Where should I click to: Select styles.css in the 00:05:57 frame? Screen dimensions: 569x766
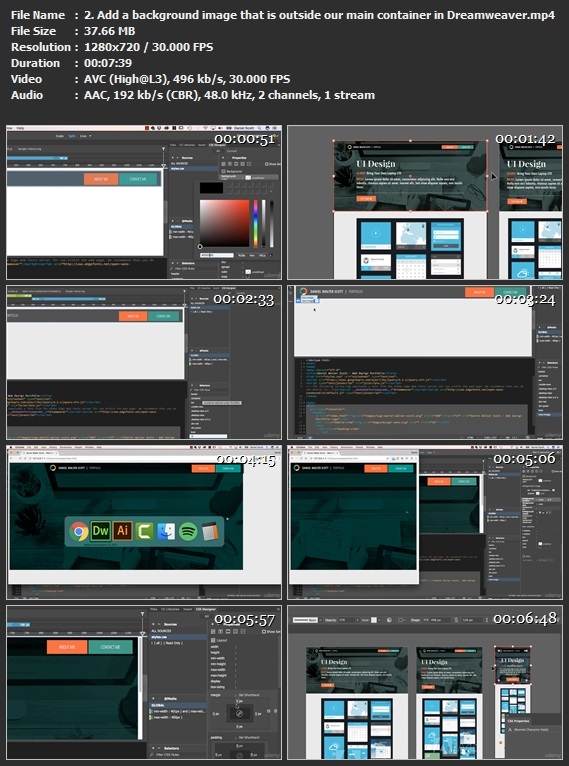pyautogui.click(x=178, y=637)
